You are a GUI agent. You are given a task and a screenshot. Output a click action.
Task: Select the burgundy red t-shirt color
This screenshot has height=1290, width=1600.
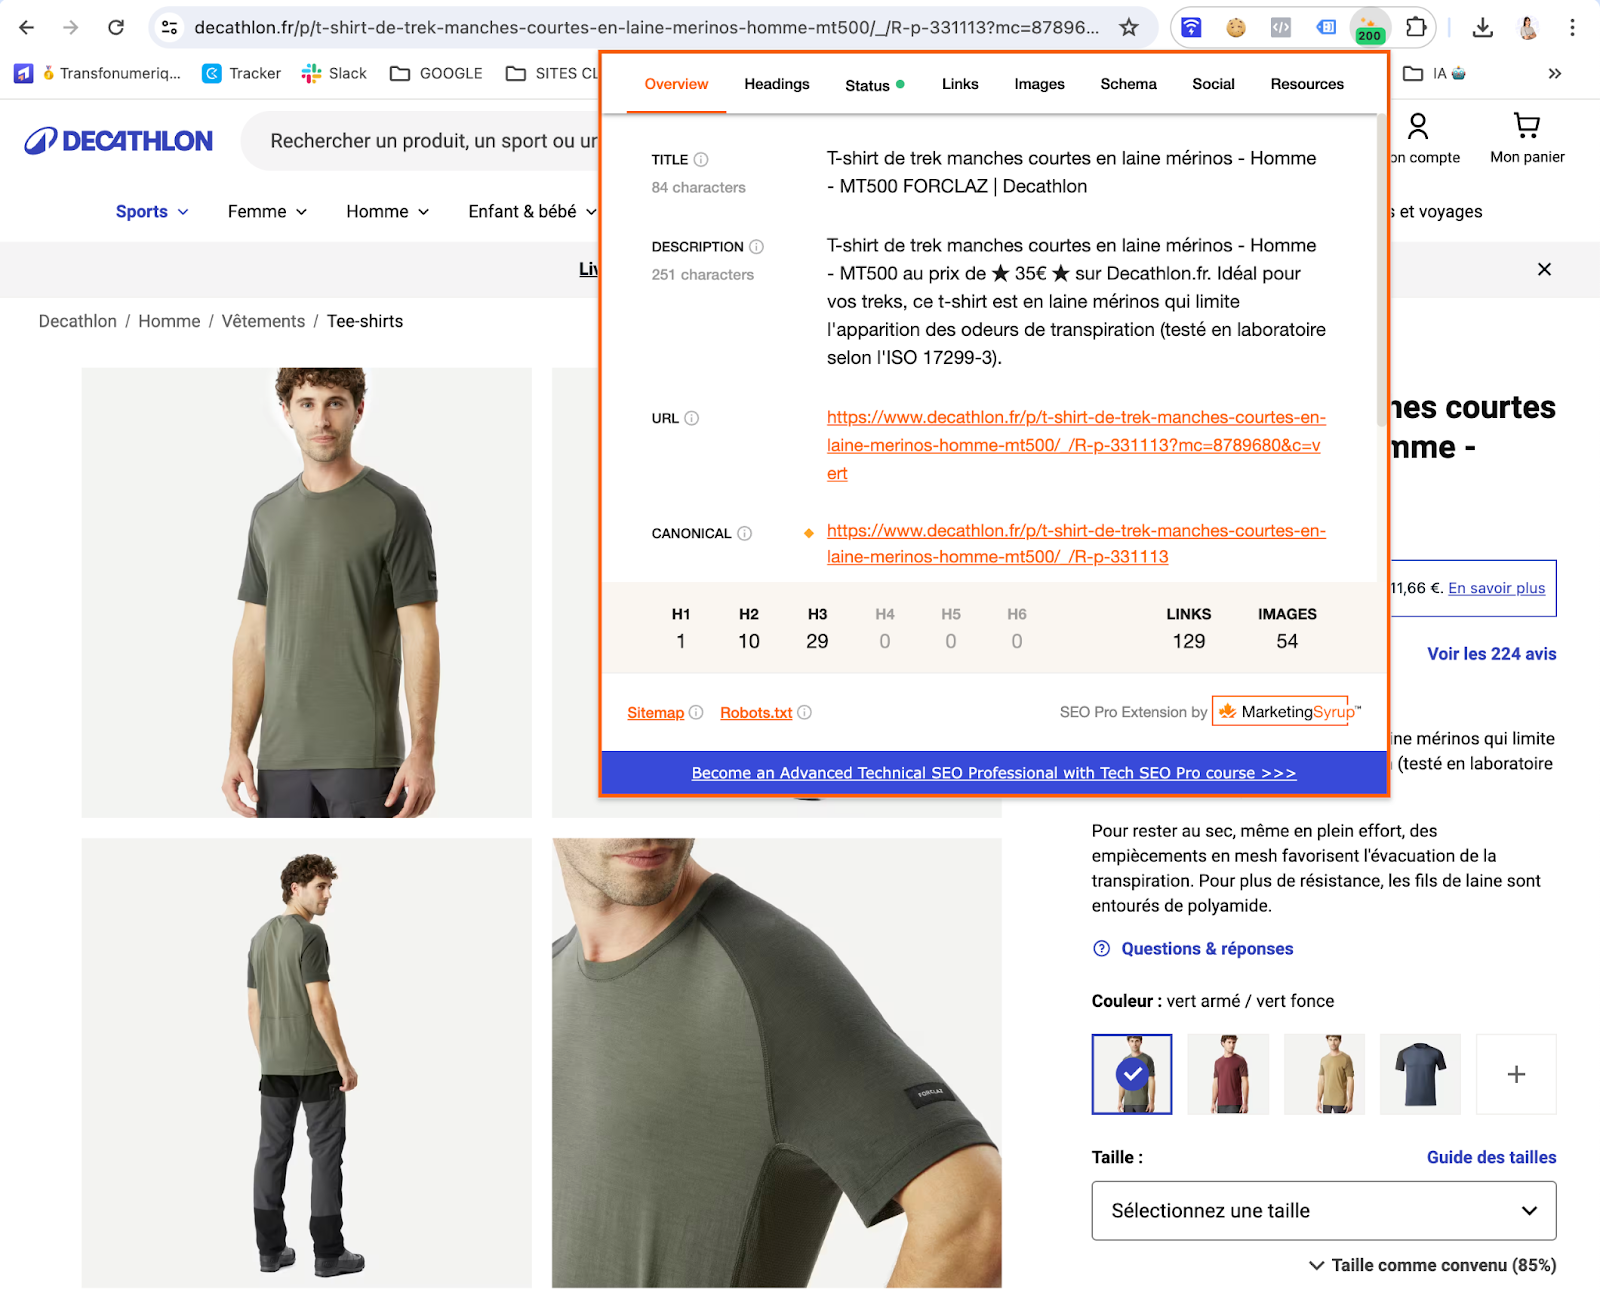[1228, 1074]
